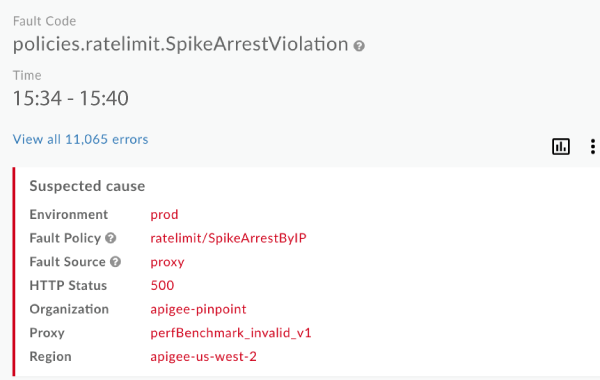
Task: Click the policies.ratelimit.SpikeArrestViolation fault code text
Action: click(x=181, y=44)
